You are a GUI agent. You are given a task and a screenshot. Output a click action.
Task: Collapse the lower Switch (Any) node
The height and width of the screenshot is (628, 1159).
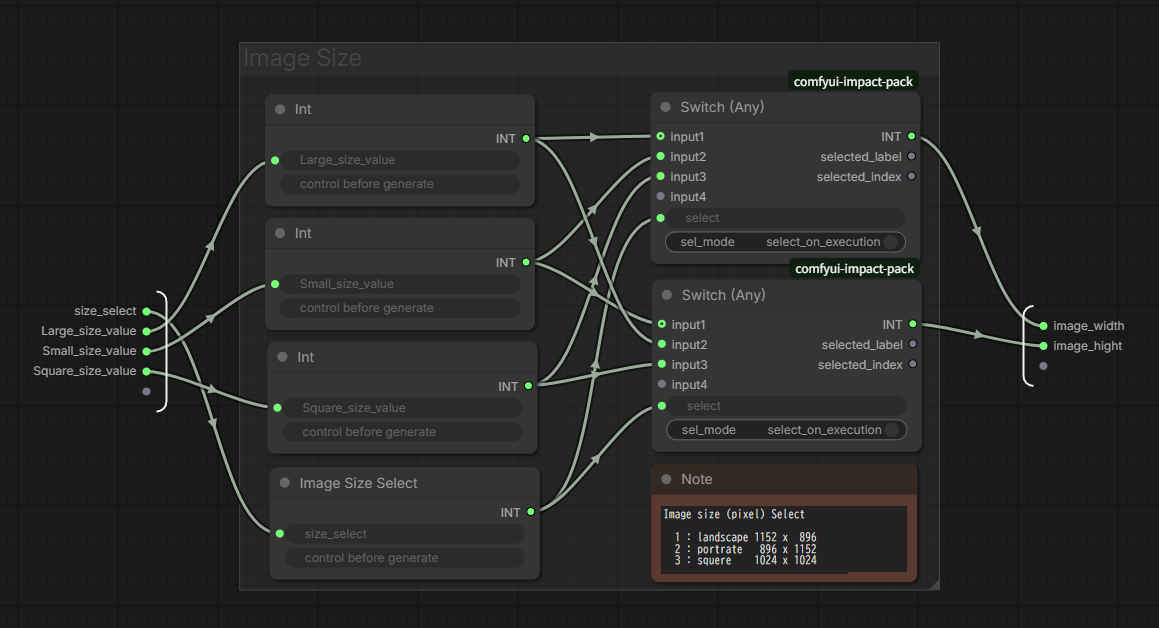click(667, 295)
